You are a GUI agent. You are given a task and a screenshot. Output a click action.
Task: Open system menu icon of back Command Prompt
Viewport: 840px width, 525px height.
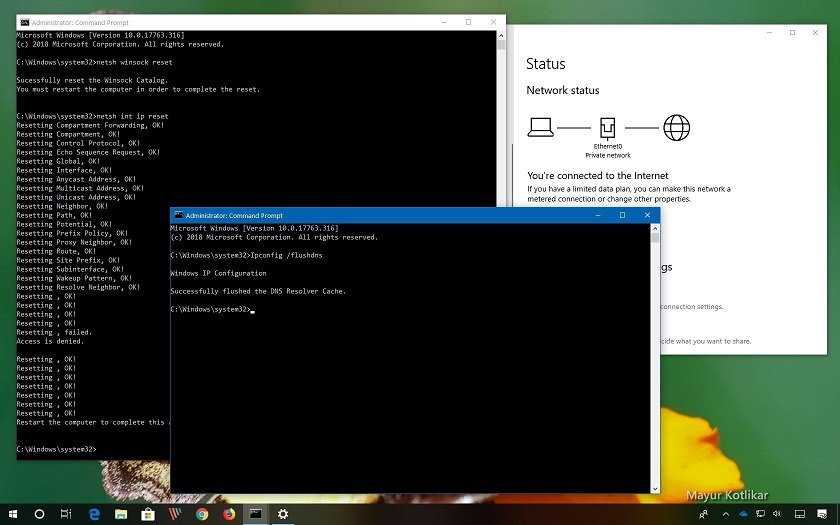click(24, 21)
